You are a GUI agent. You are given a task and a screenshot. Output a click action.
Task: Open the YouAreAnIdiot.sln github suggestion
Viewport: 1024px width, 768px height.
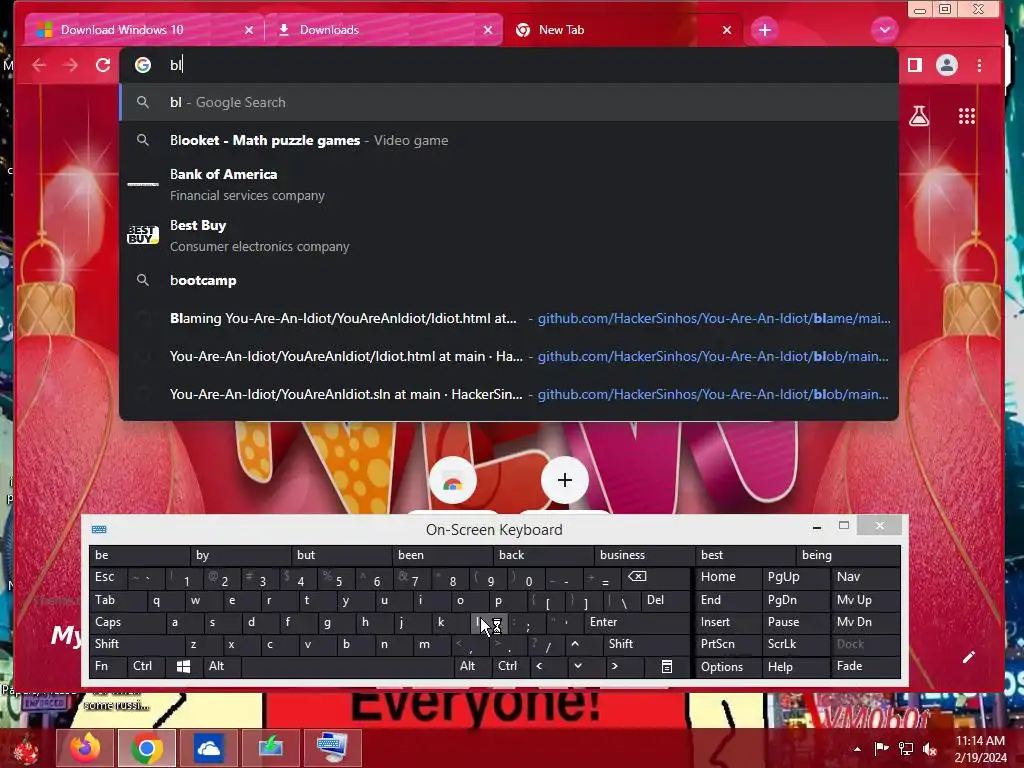[x=509, y=394]
